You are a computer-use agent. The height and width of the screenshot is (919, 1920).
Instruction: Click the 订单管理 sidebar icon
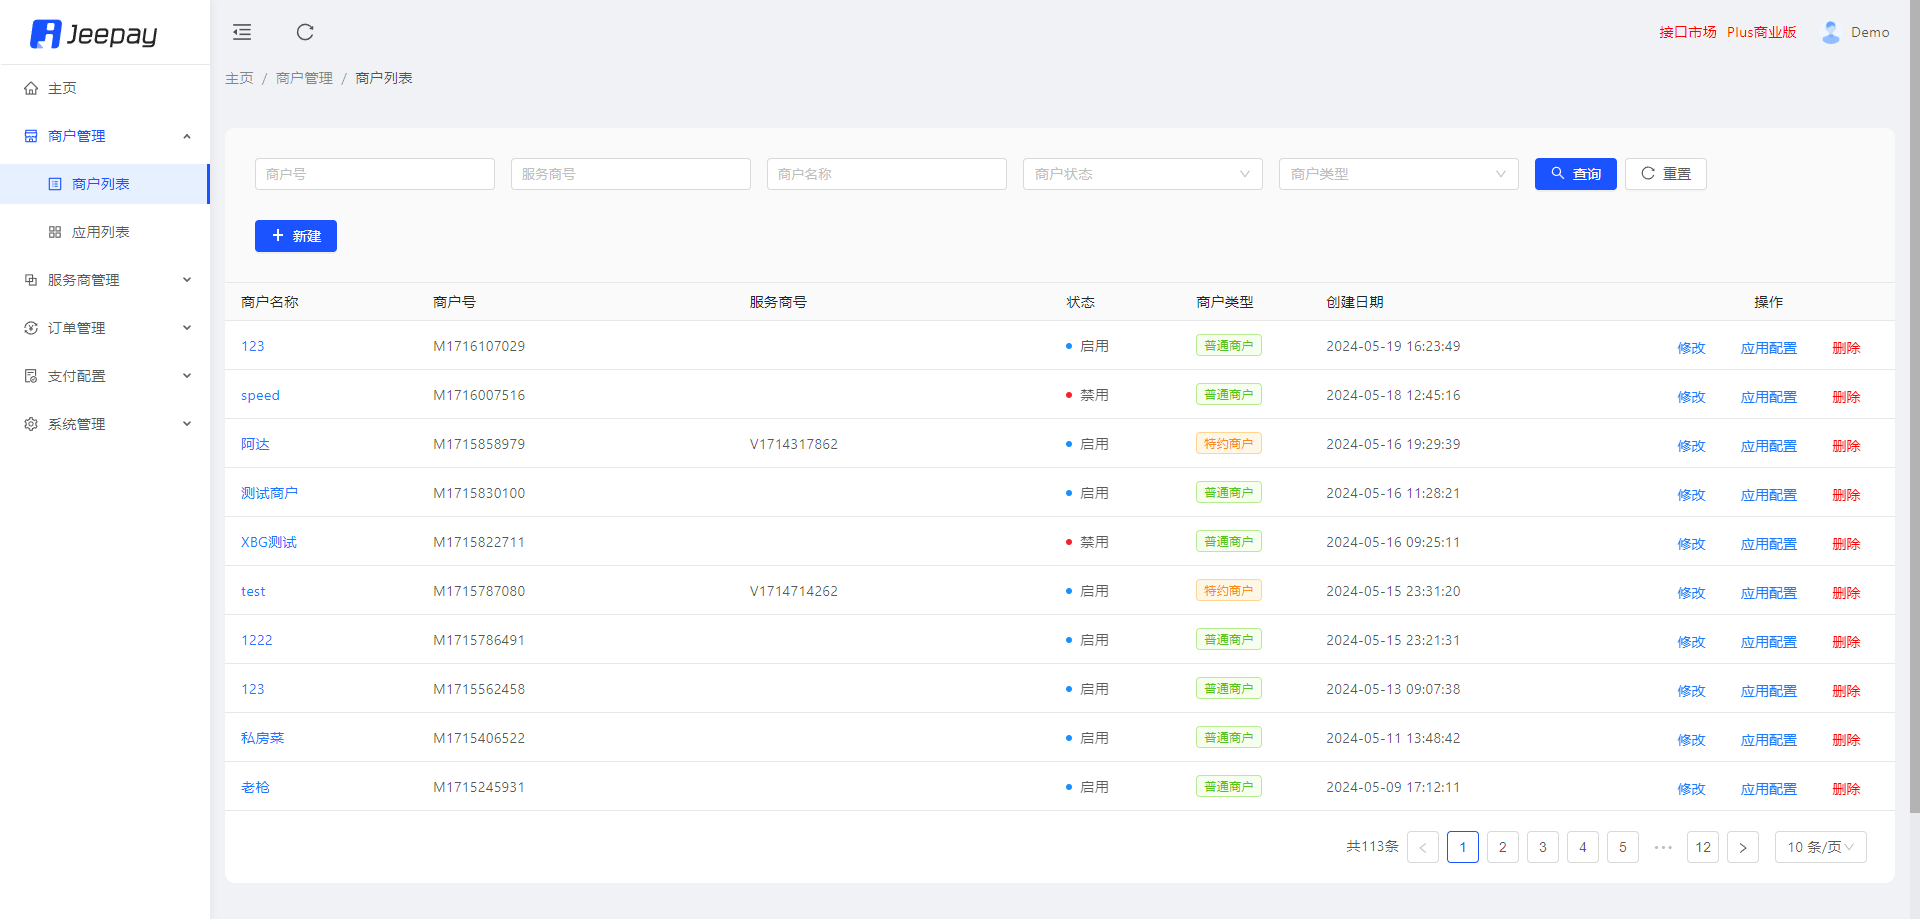[31, 328]
